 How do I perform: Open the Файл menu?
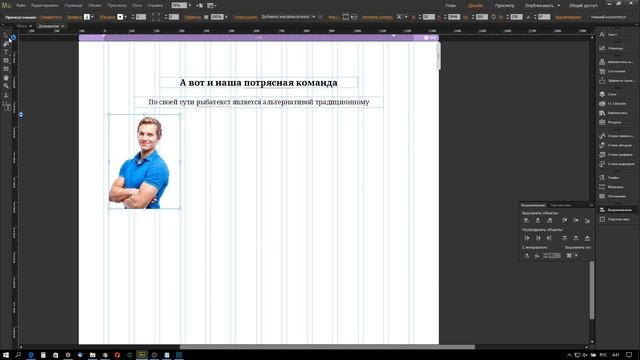click(21, 6)
